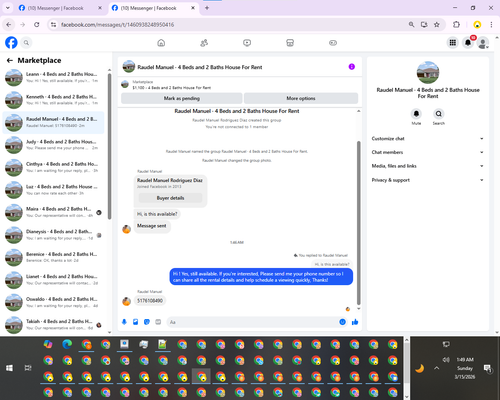Expand Chat members section

[428, 152]
